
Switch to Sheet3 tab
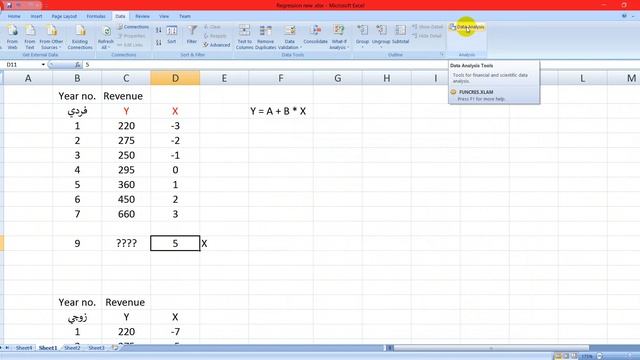(96, 348)
